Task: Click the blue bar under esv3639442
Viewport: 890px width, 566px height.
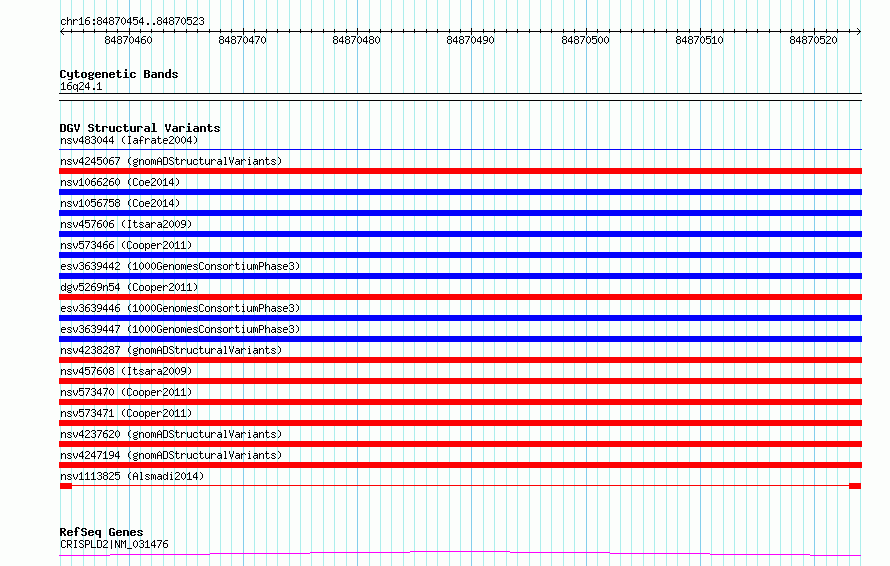Action: pyautogui.click(x=460, y=276)
